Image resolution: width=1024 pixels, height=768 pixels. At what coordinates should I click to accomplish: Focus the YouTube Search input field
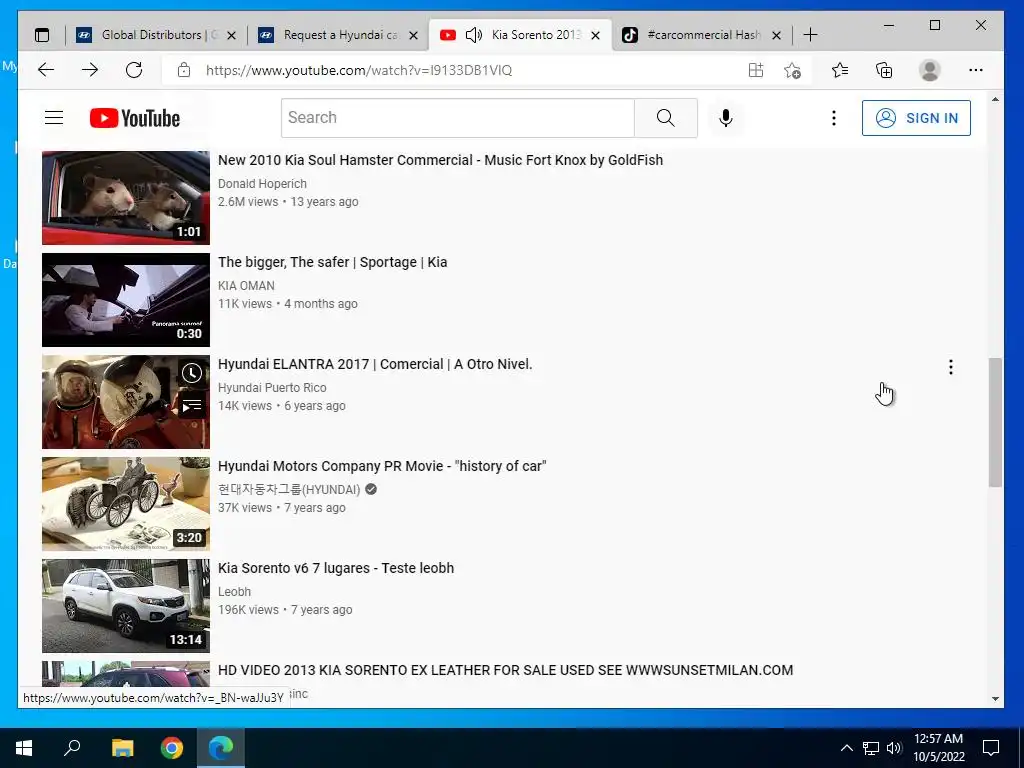(x=458, y=118)
